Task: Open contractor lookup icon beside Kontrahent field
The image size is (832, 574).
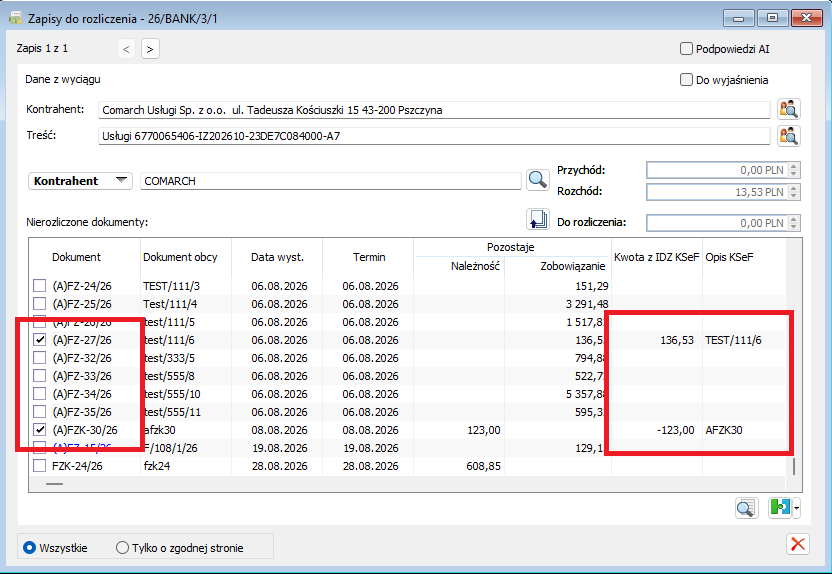Action: [x=789, y=109]
